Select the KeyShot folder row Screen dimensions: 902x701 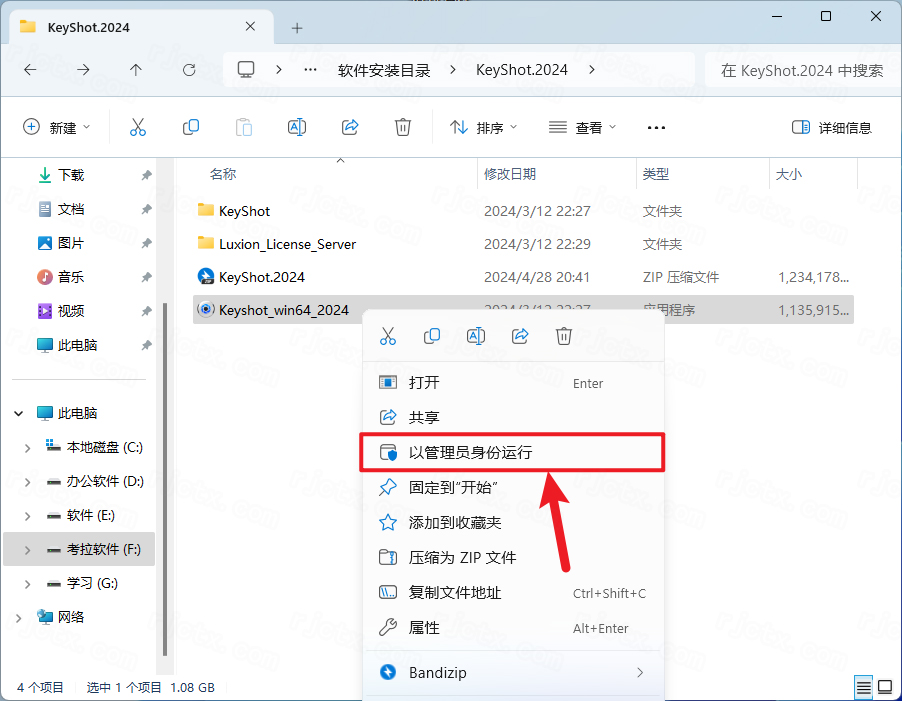click(x=523, y=211)
